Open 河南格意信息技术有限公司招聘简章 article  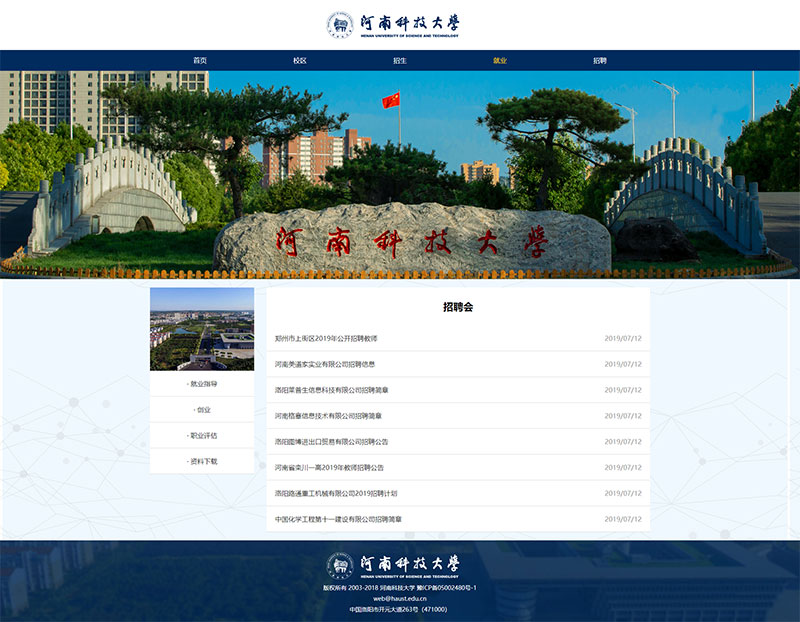click(x=328, y=416)
